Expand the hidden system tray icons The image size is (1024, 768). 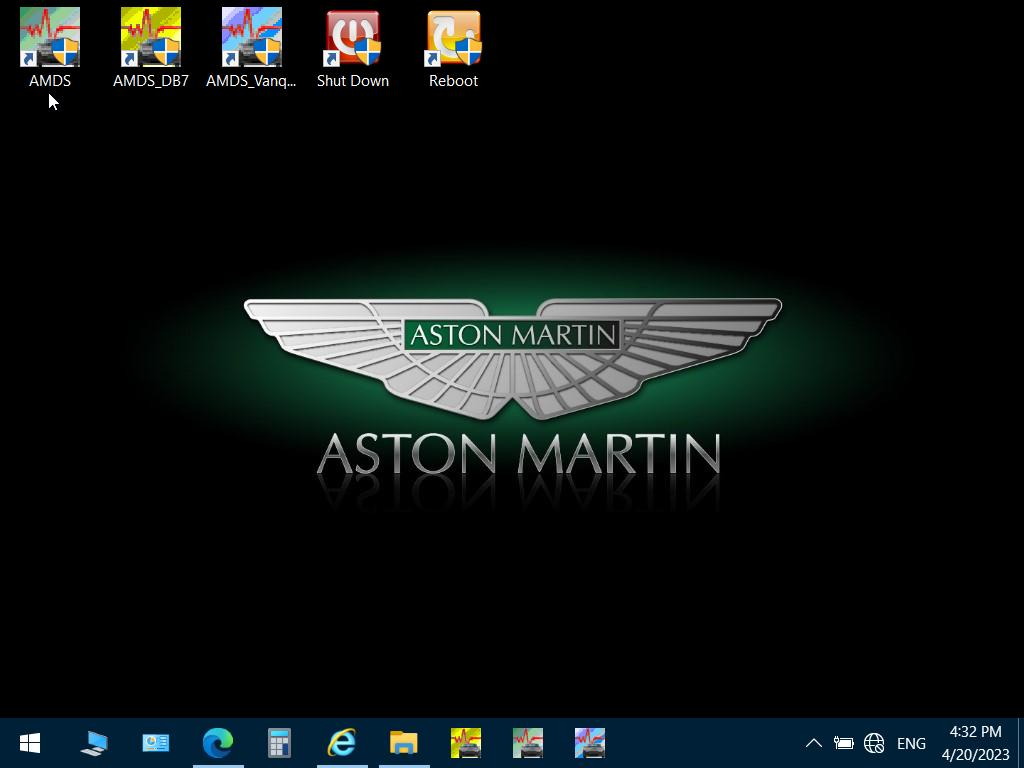(814, 743)
